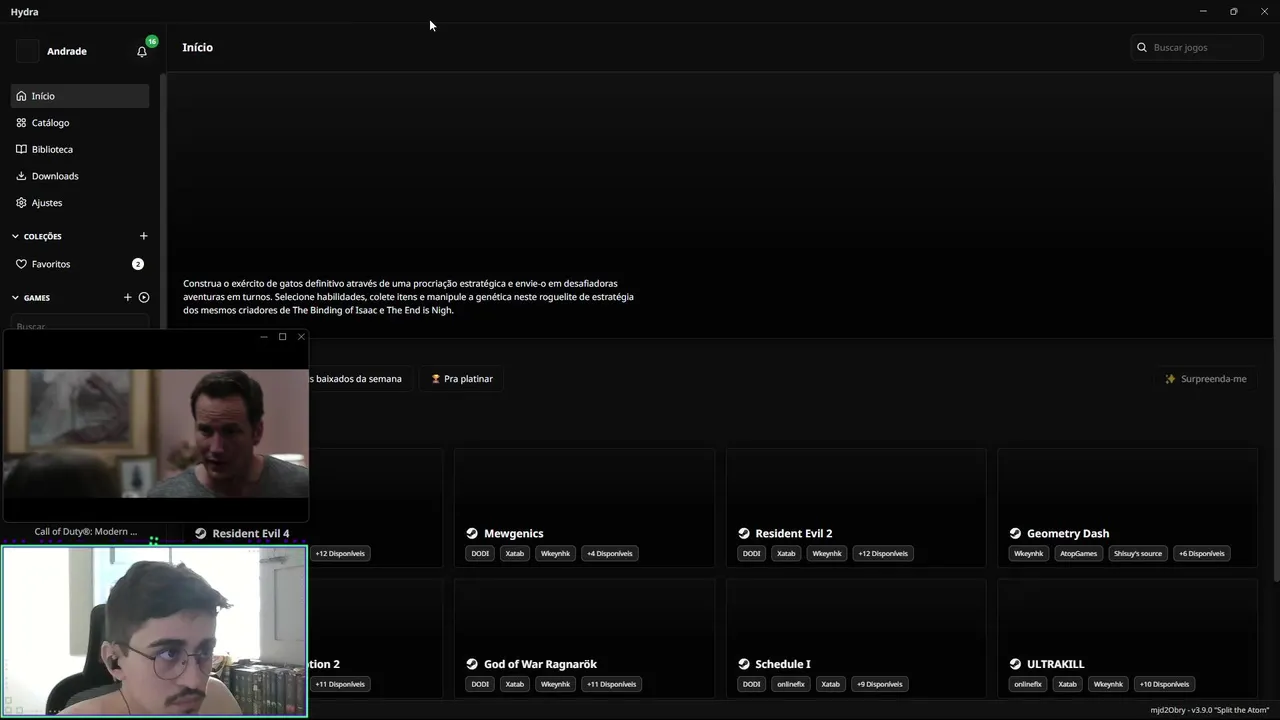
Task: Click the Call of Duty: Modern... label
Action: (86, 532)
